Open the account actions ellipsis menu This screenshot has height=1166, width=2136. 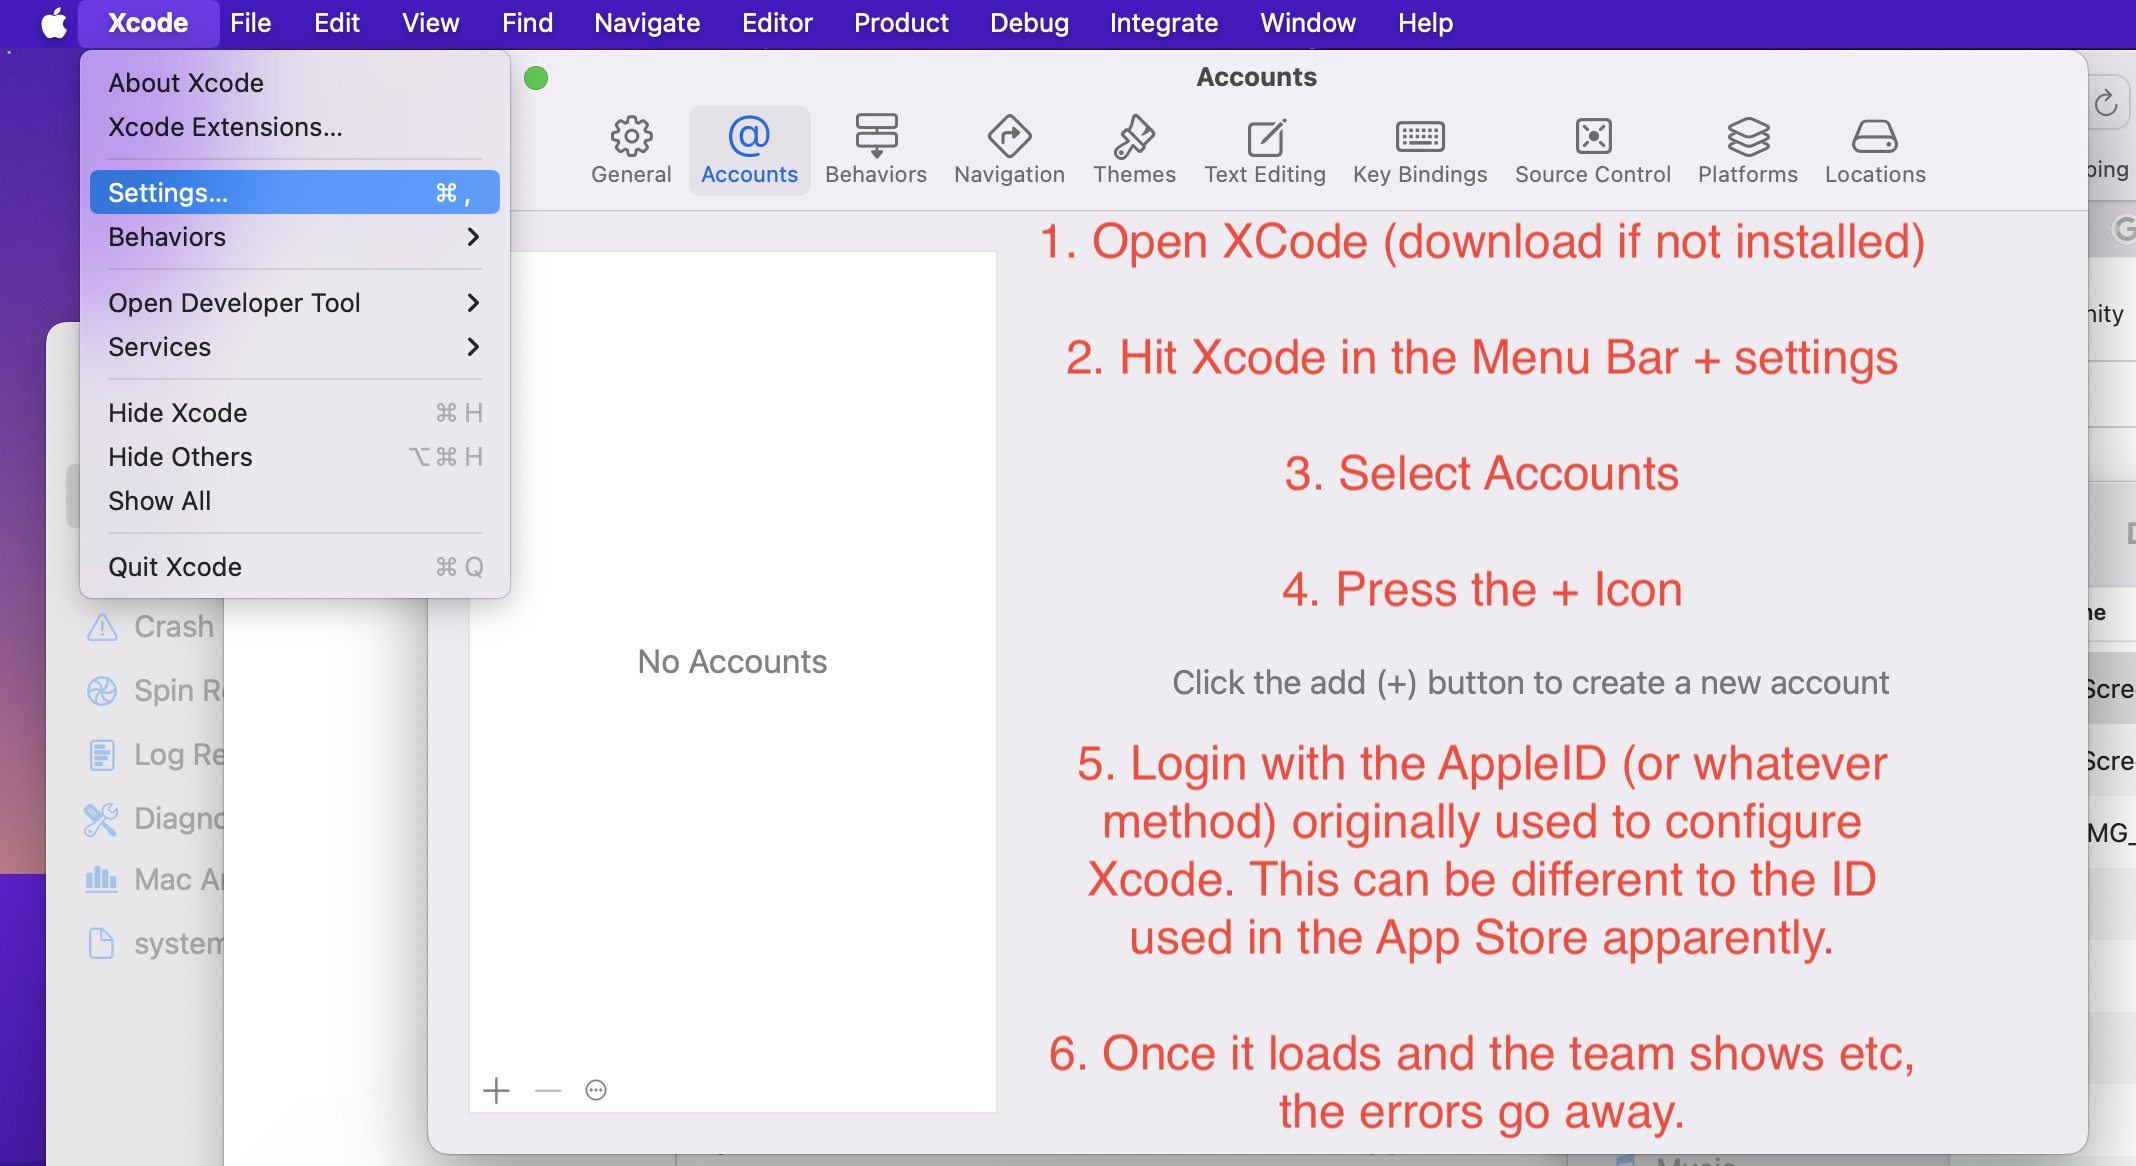(596, 1090)
